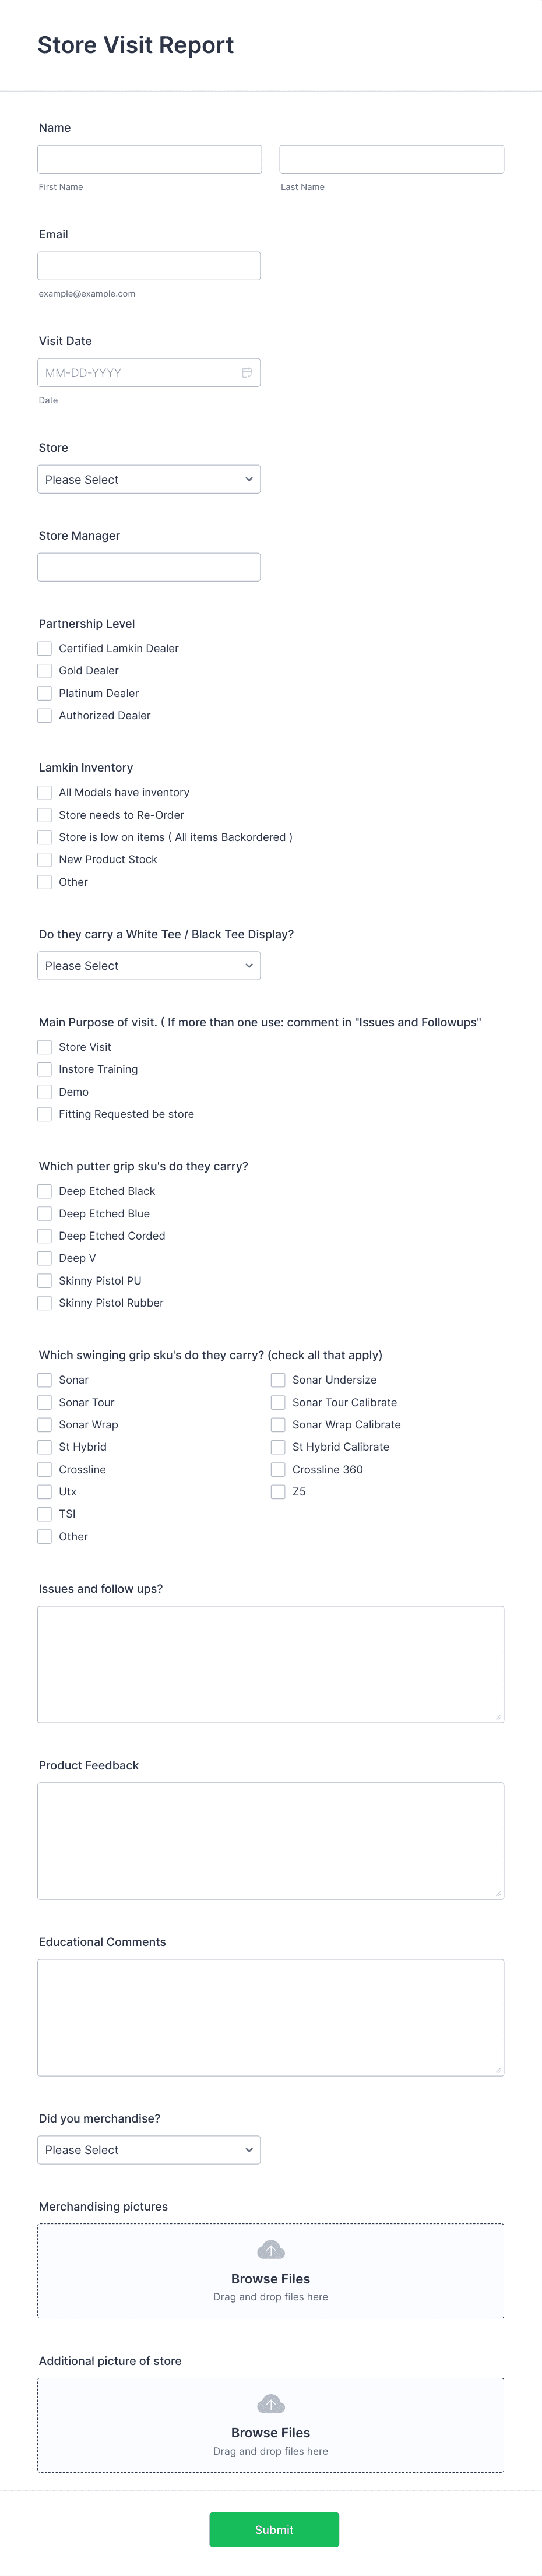Image resolution: width=542 pixels, height=2576 pixels.
Task: Check the TSI swinging grip option
Action: (x=44, y=1513)
